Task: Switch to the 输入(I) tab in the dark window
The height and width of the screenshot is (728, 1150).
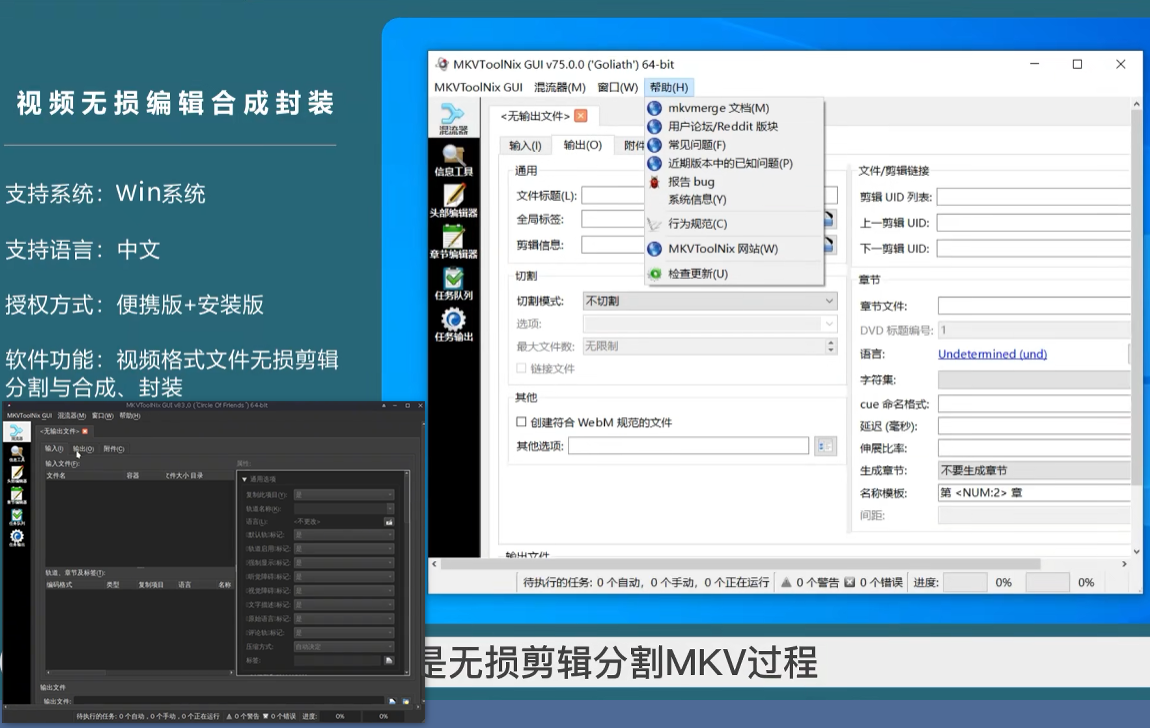Action: pos(54,449)
